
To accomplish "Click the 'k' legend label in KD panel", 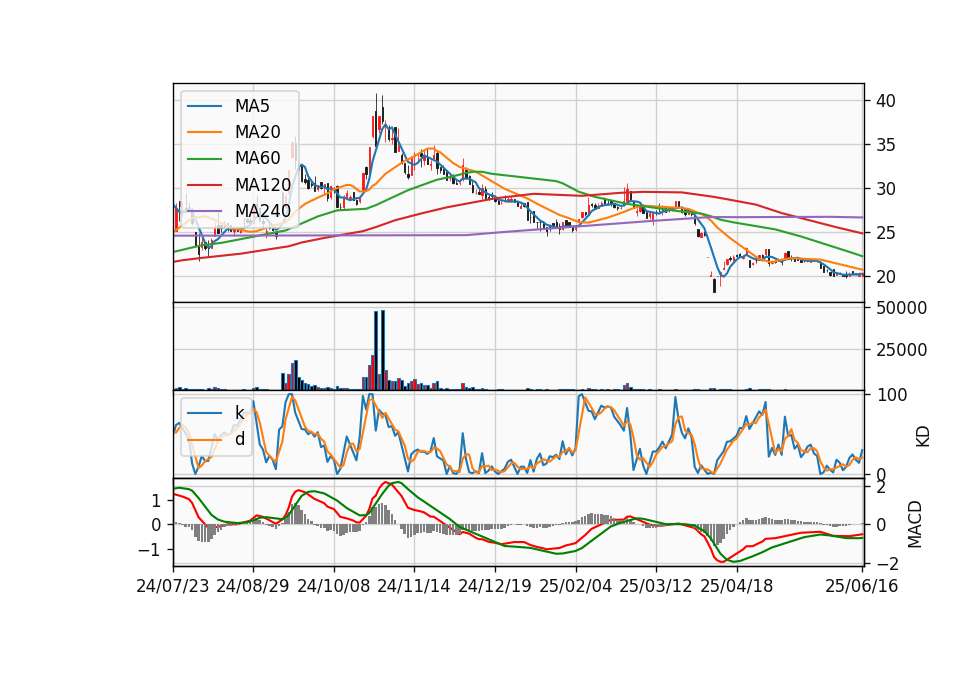I will click(239, 413).
